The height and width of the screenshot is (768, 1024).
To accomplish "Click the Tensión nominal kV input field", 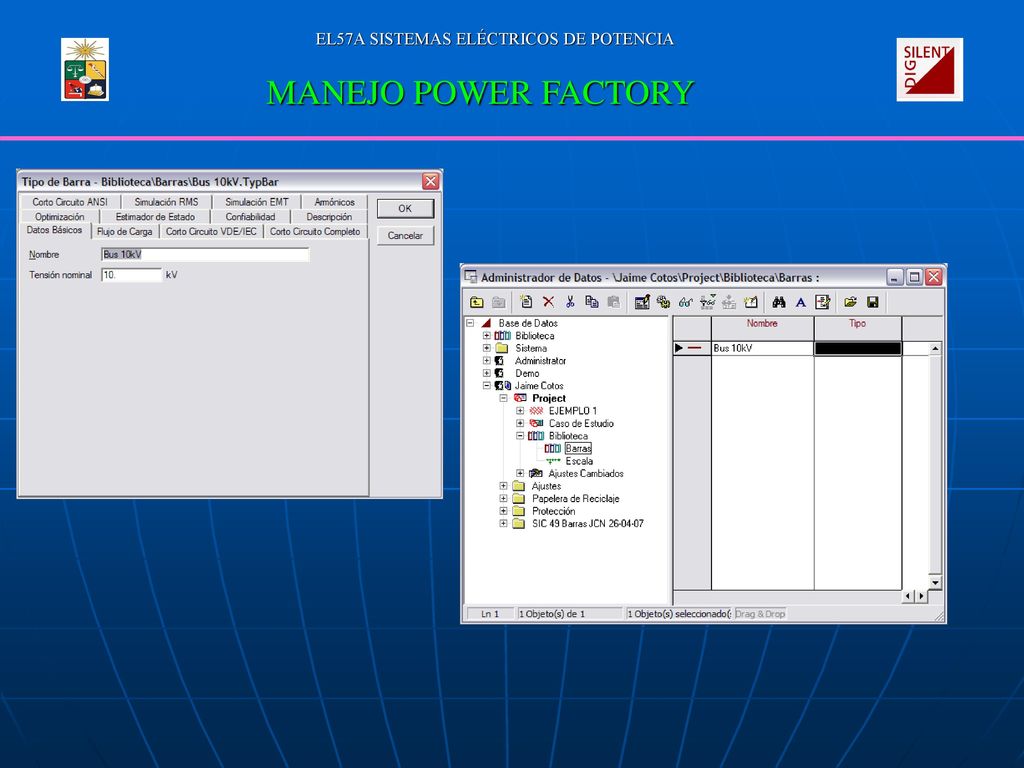I will 131,275.
